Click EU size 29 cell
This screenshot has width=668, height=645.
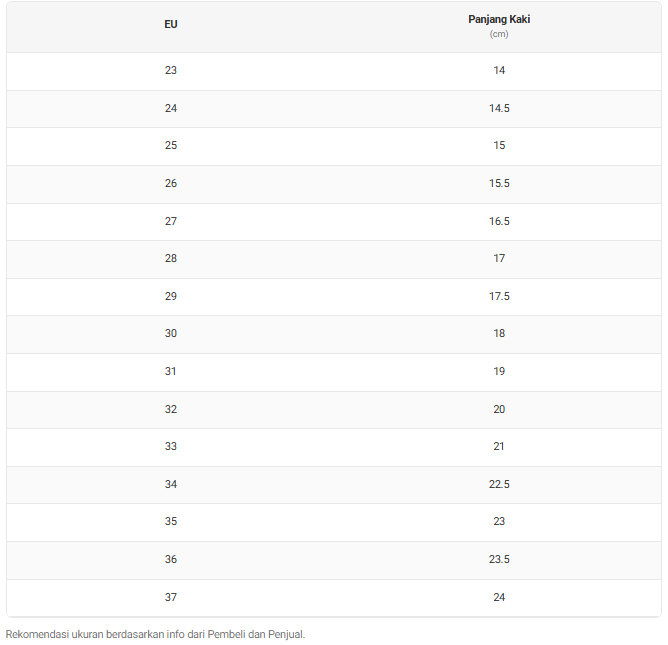tap(171, 296)
